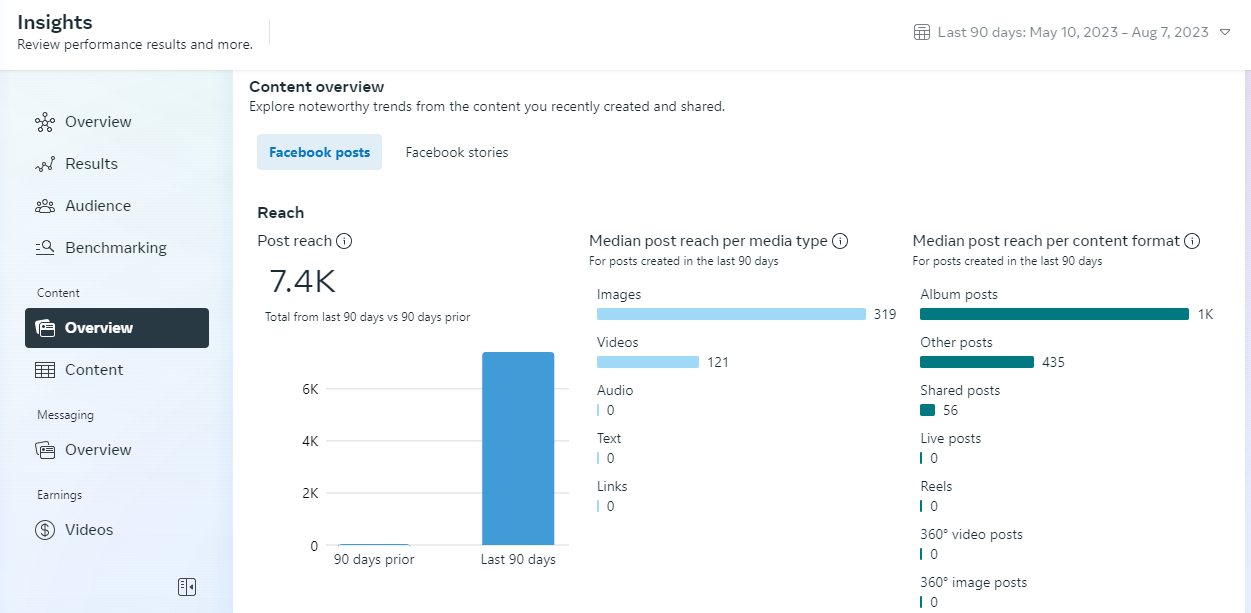1251x613 pixels.
Task: Click the Last 90 days reach bar
Action: pyautogui.click(x=518, y=448)
